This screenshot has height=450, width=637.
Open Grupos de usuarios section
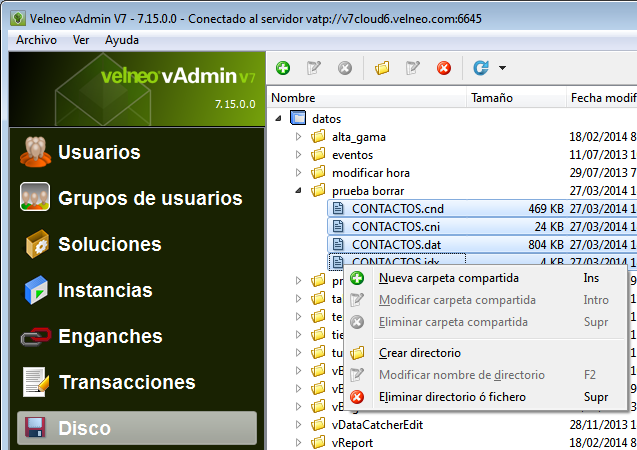tap(137, 198)
